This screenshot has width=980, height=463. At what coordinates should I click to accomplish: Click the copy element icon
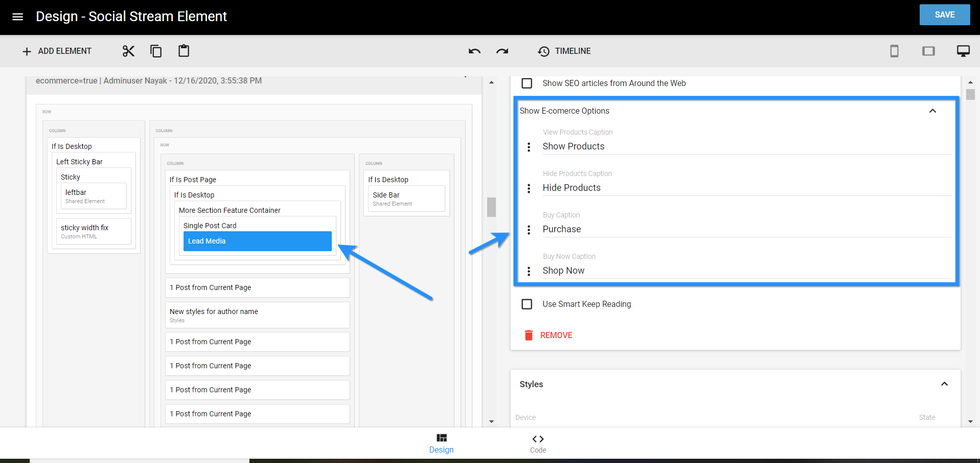click(156, 51)
